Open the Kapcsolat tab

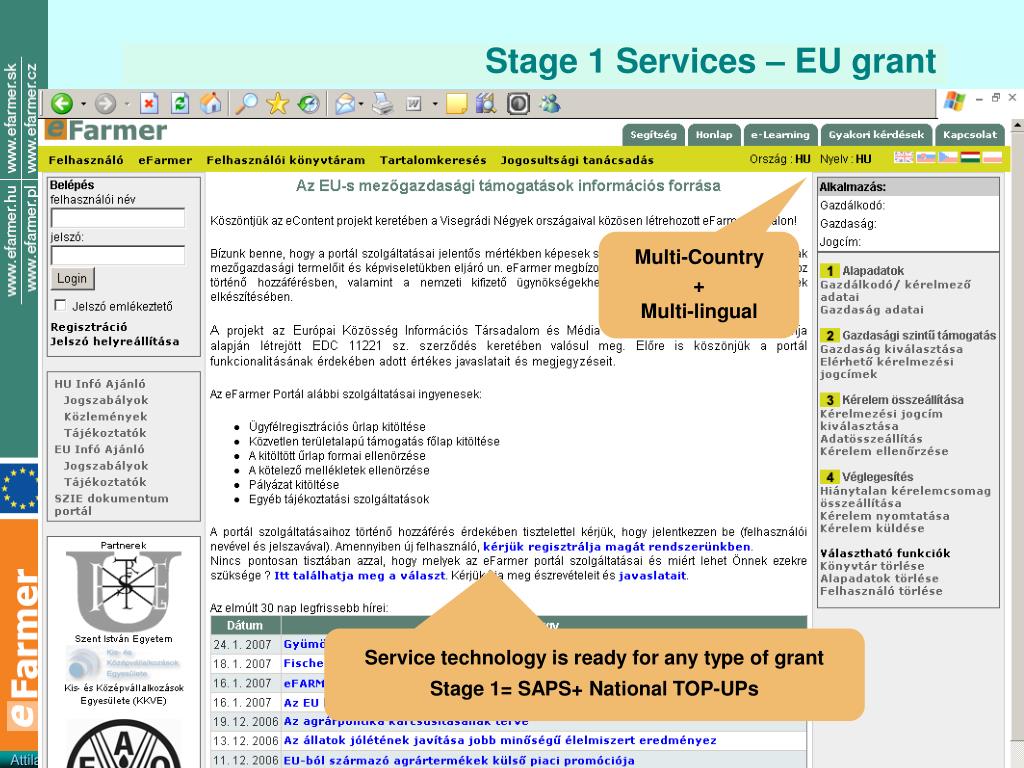(970, 135)
